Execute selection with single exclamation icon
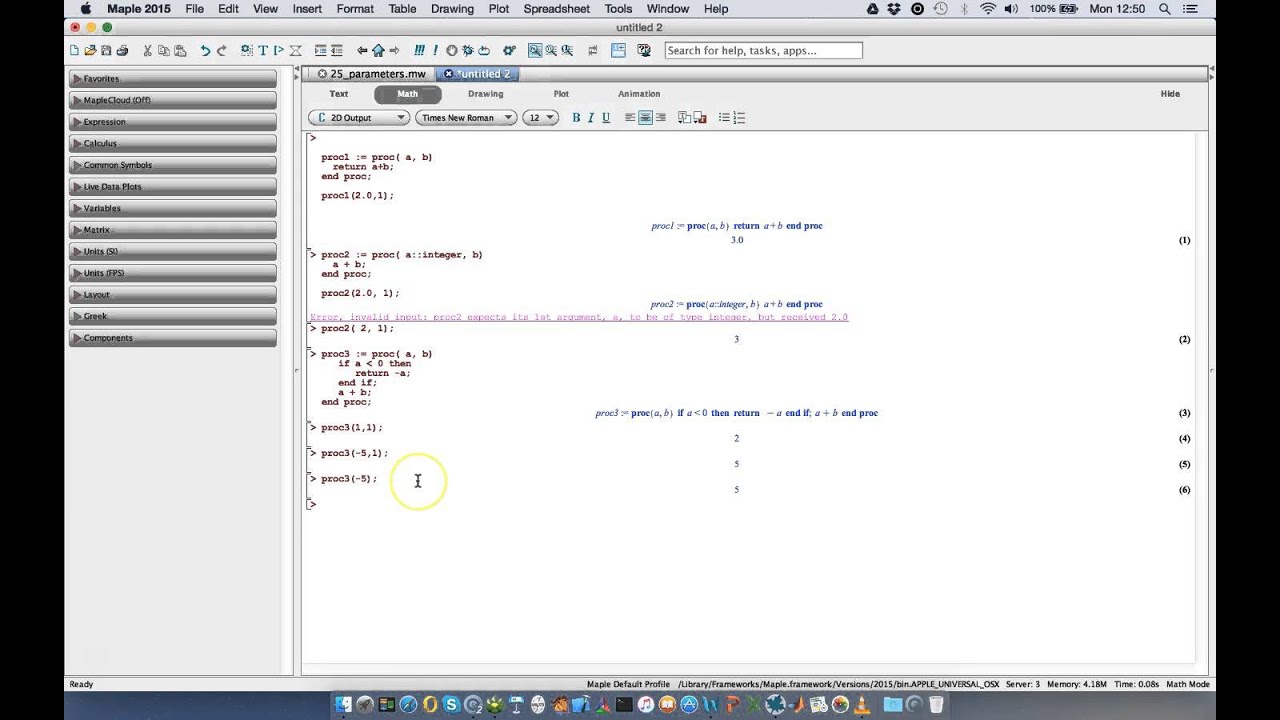 pyautogui.click(x=435, y=50)
